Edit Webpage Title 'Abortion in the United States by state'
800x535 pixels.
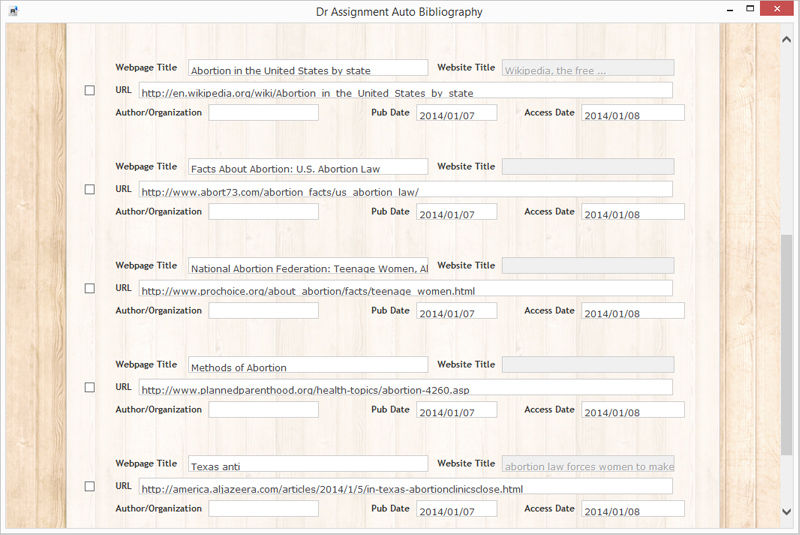pos(308,68)
